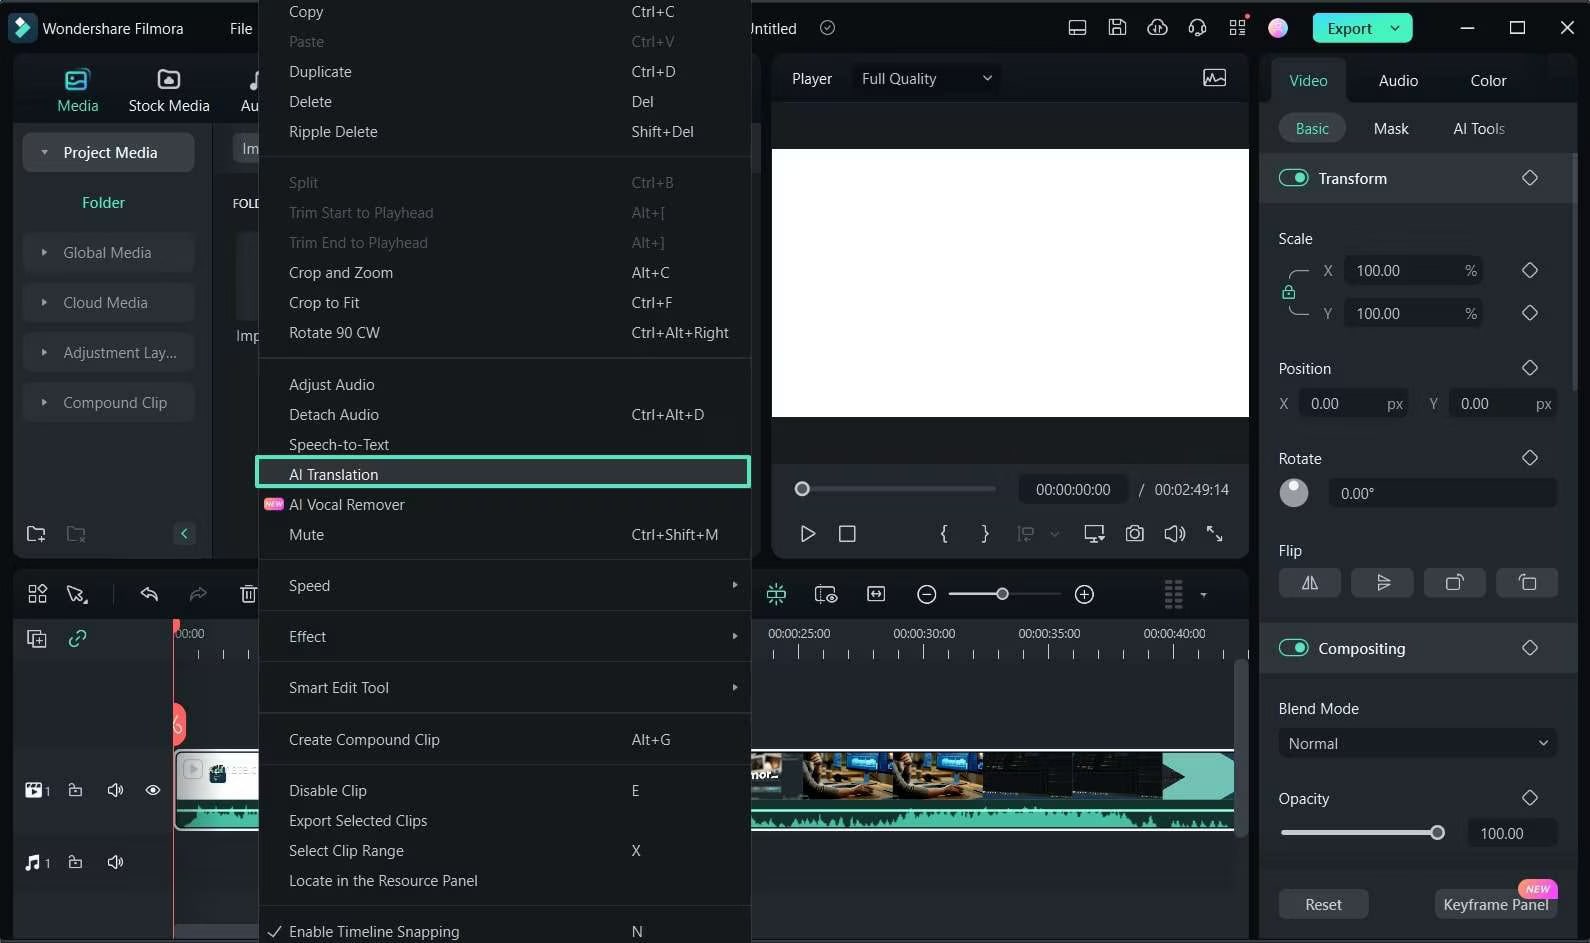
Task: Flip vertically
Action: click(1382, 583)
